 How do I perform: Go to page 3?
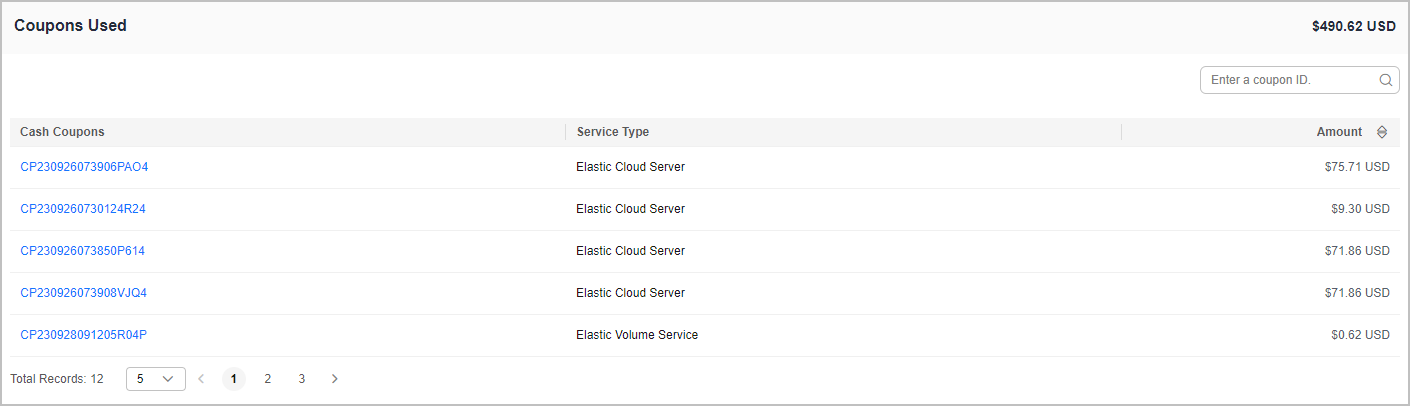coord(301,379)
